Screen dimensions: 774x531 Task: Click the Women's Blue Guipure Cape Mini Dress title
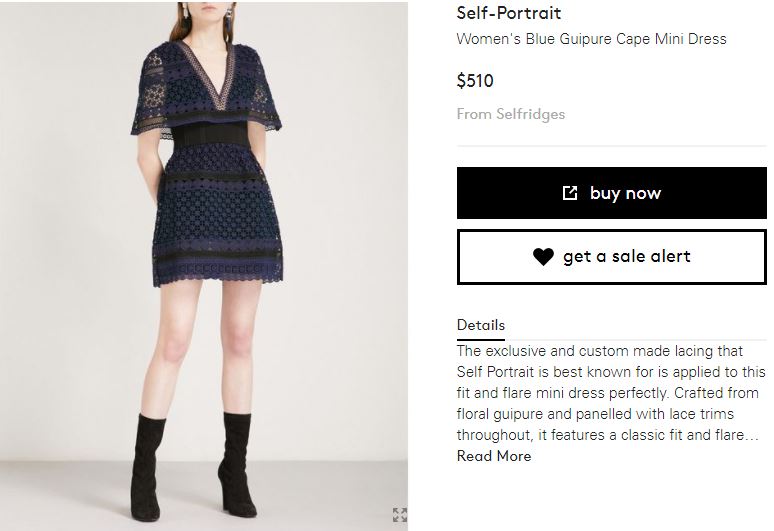pyautogui.click(x=591, y=39)
